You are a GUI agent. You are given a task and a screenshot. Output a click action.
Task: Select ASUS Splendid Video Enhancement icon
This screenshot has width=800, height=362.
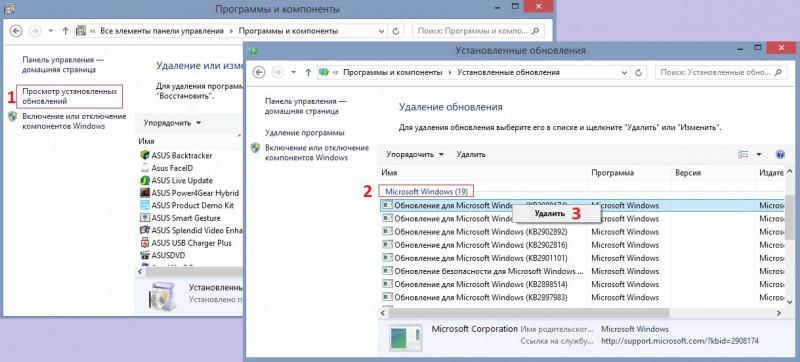(x=144, y=230)
